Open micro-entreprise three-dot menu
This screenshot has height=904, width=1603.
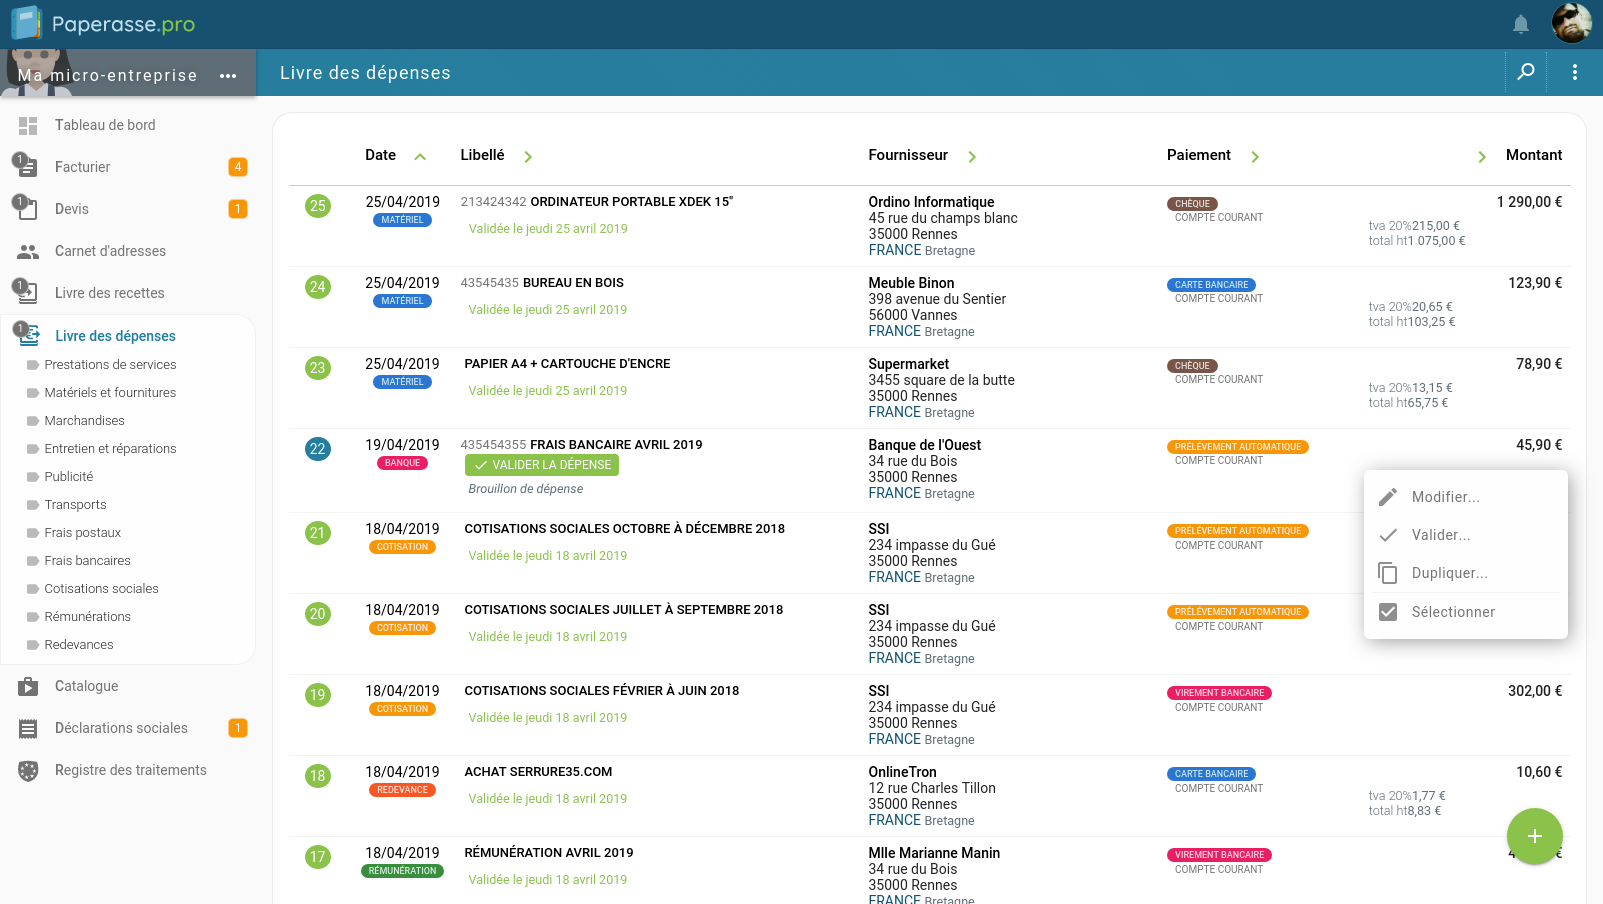(x=228, y=76)
